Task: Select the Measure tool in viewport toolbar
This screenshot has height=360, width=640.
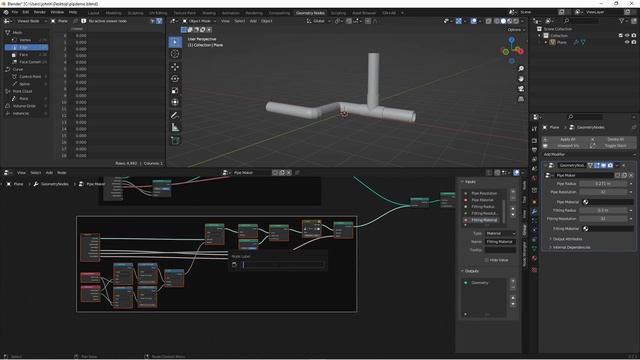Action: pos(175,127)
